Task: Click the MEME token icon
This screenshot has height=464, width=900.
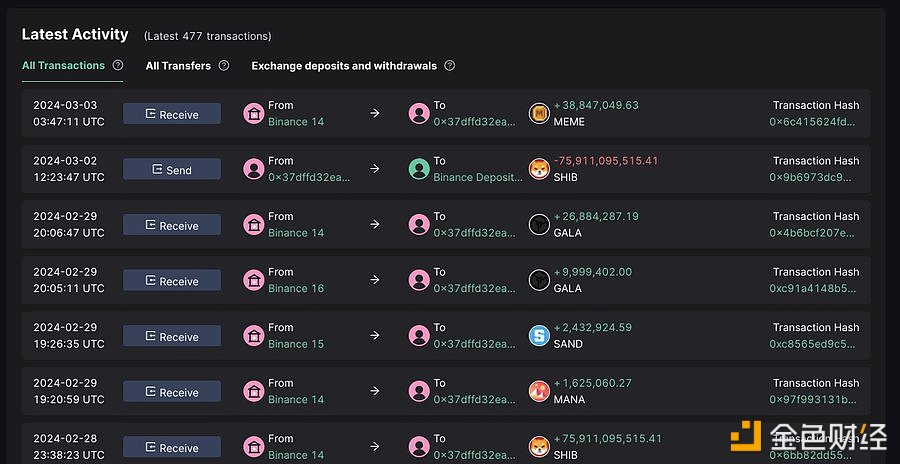Action: tap(539, 113)
